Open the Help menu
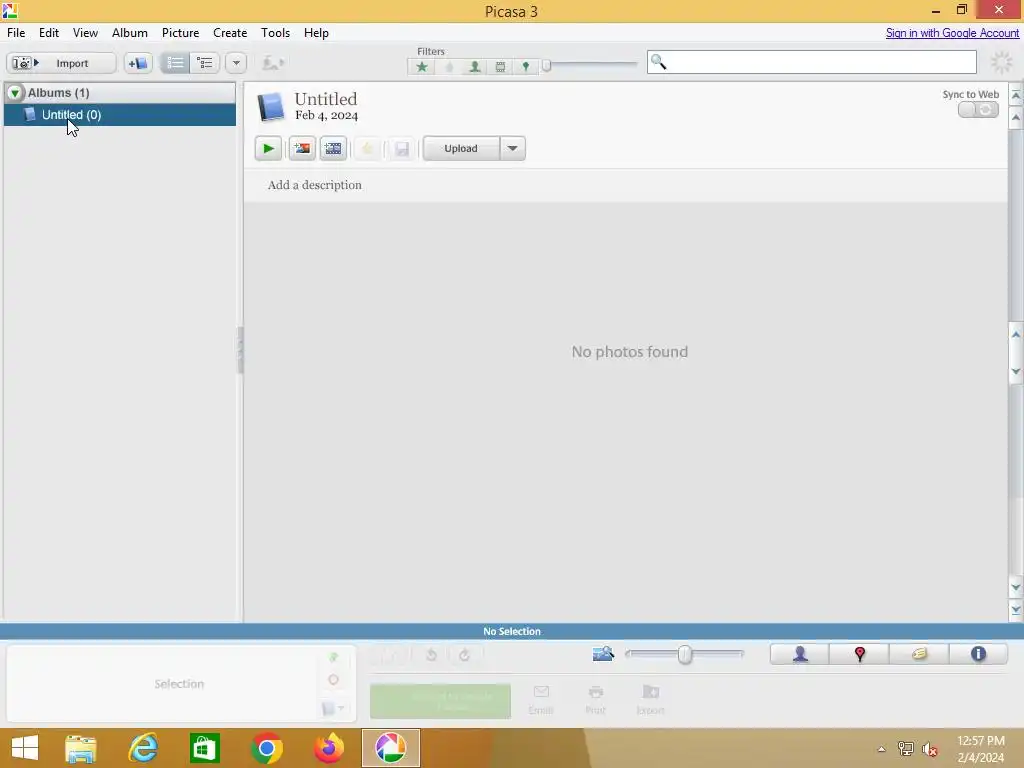This screenshot has height=768, width=1024. [316, 33]
